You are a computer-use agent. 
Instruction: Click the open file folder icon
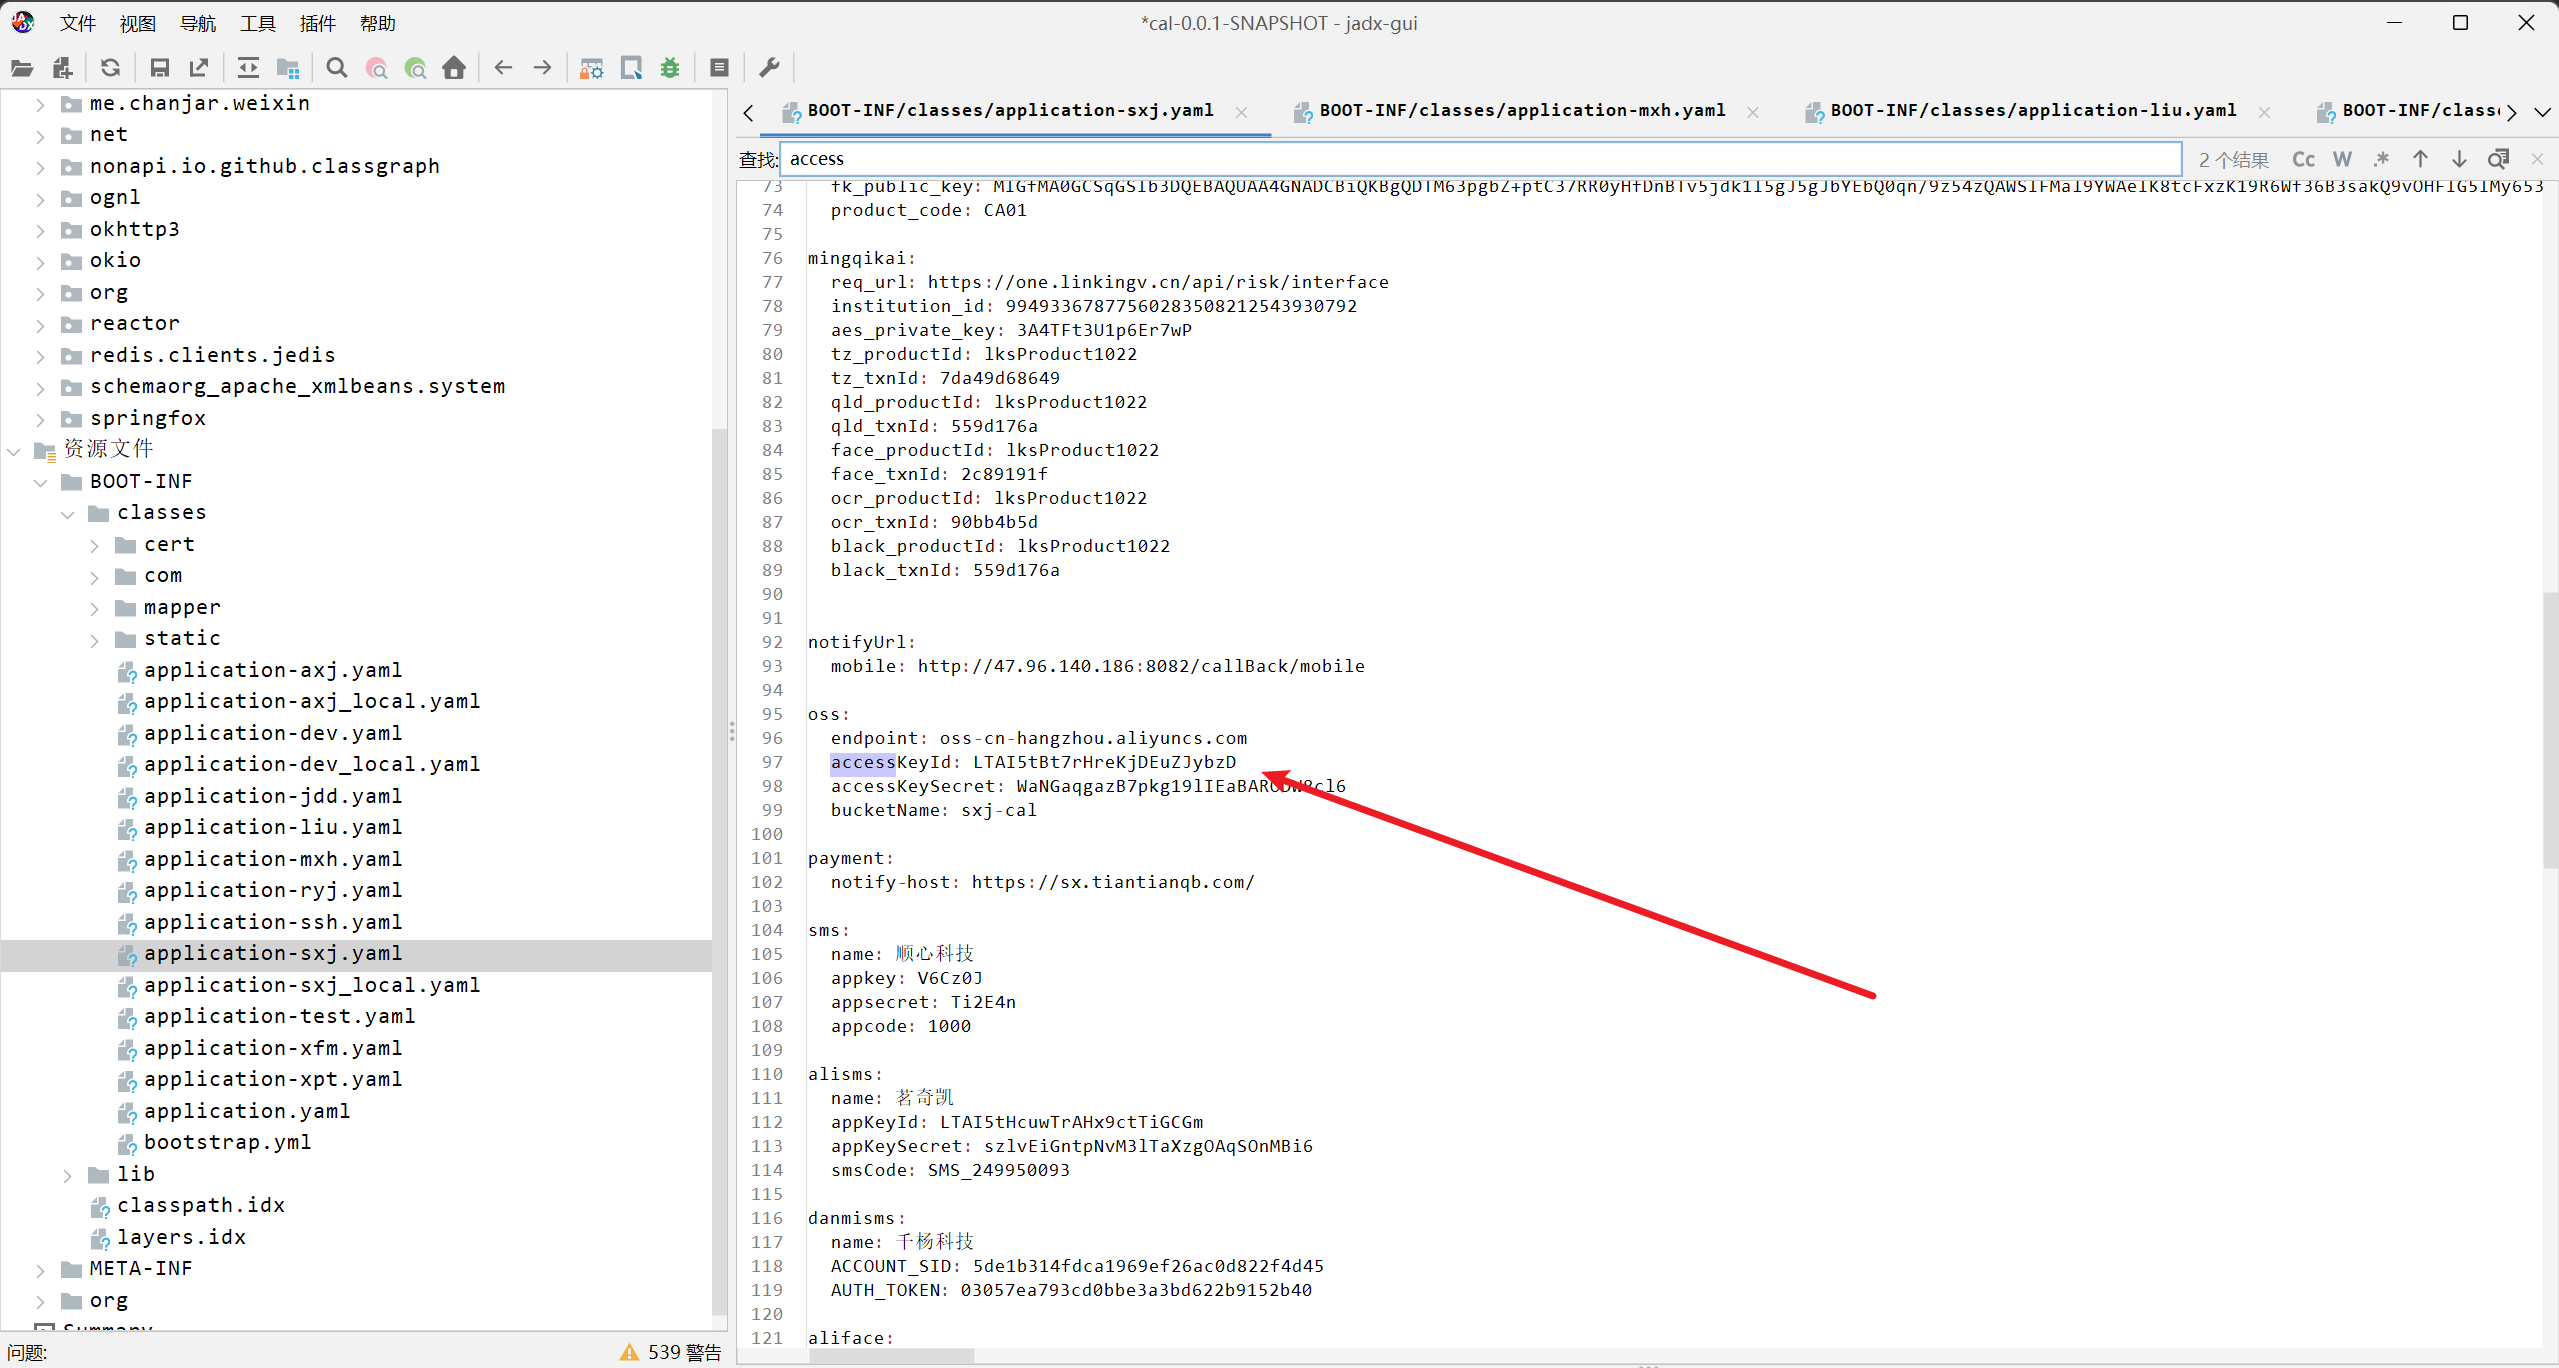tap(22, 68)
